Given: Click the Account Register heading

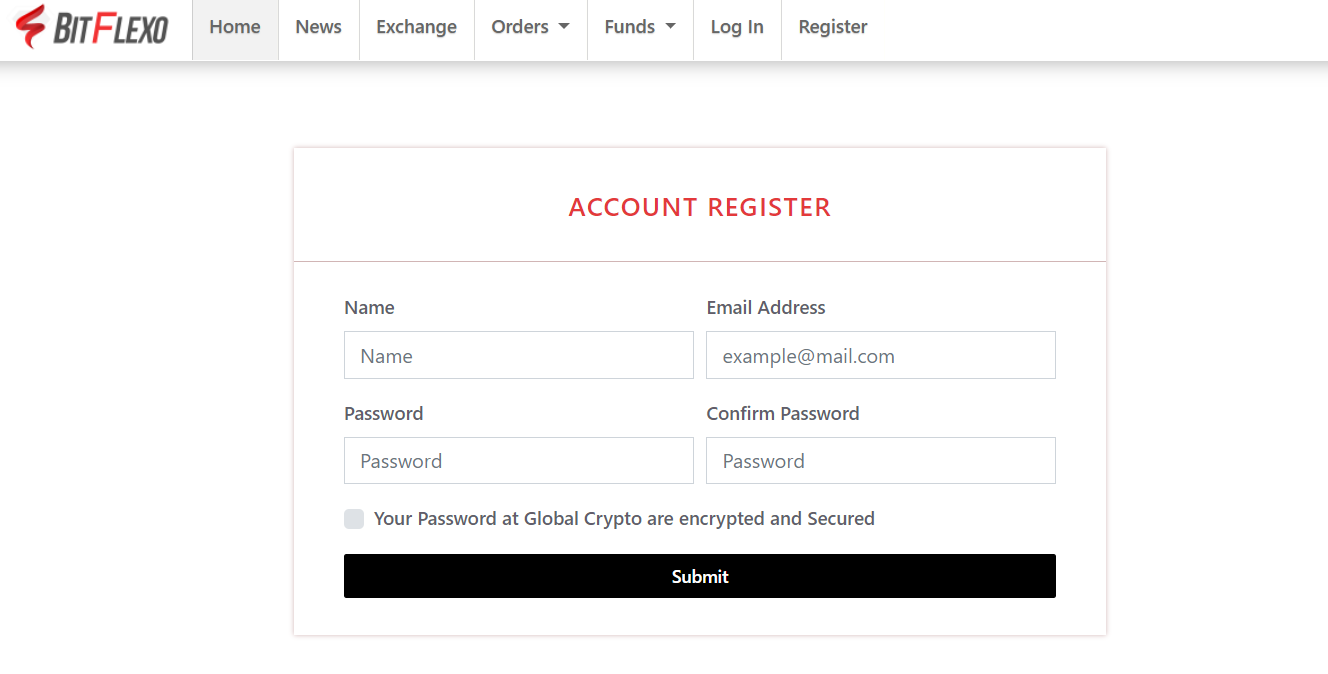Looking at the screenshot, I should pos(700,207).
